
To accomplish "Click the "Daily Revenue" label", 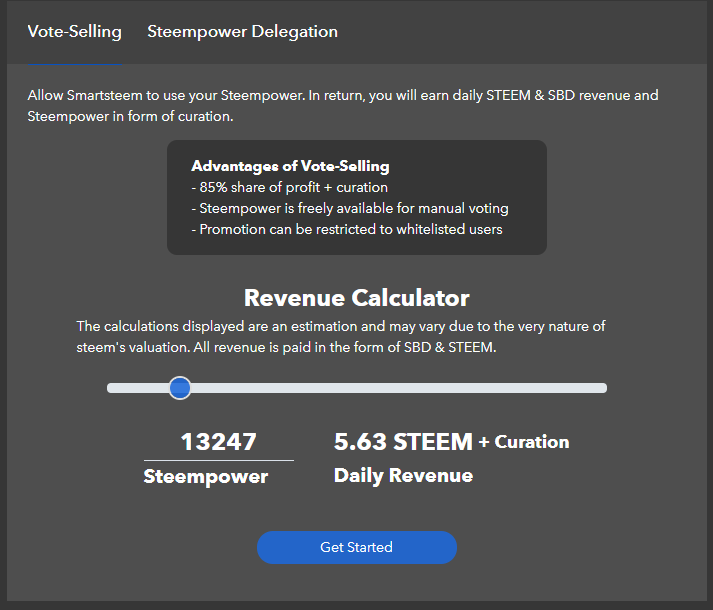I will click(403, 476).
